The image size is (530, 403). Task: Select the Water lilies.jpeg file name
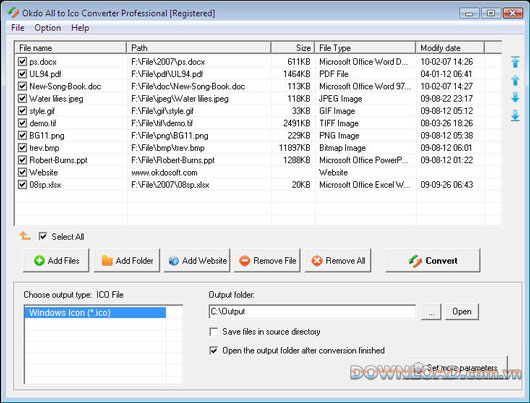56,99
